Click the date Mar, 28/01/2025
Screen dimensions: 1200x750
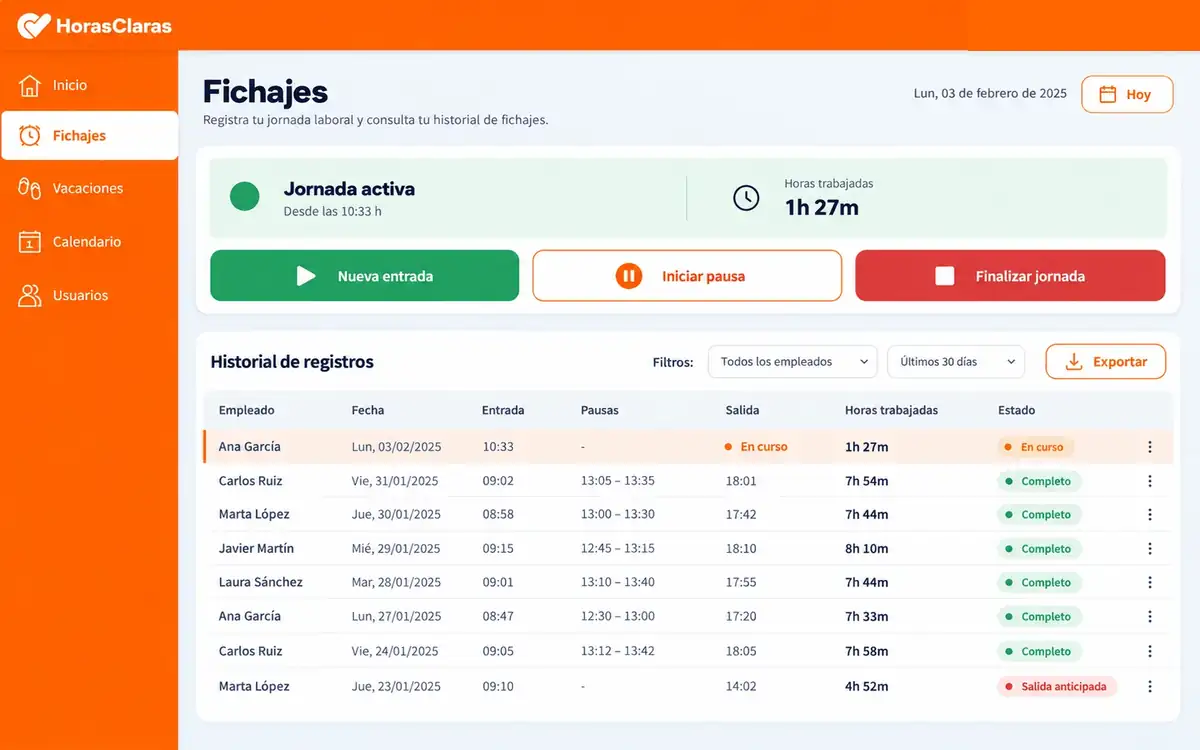[x=396, y=583]
